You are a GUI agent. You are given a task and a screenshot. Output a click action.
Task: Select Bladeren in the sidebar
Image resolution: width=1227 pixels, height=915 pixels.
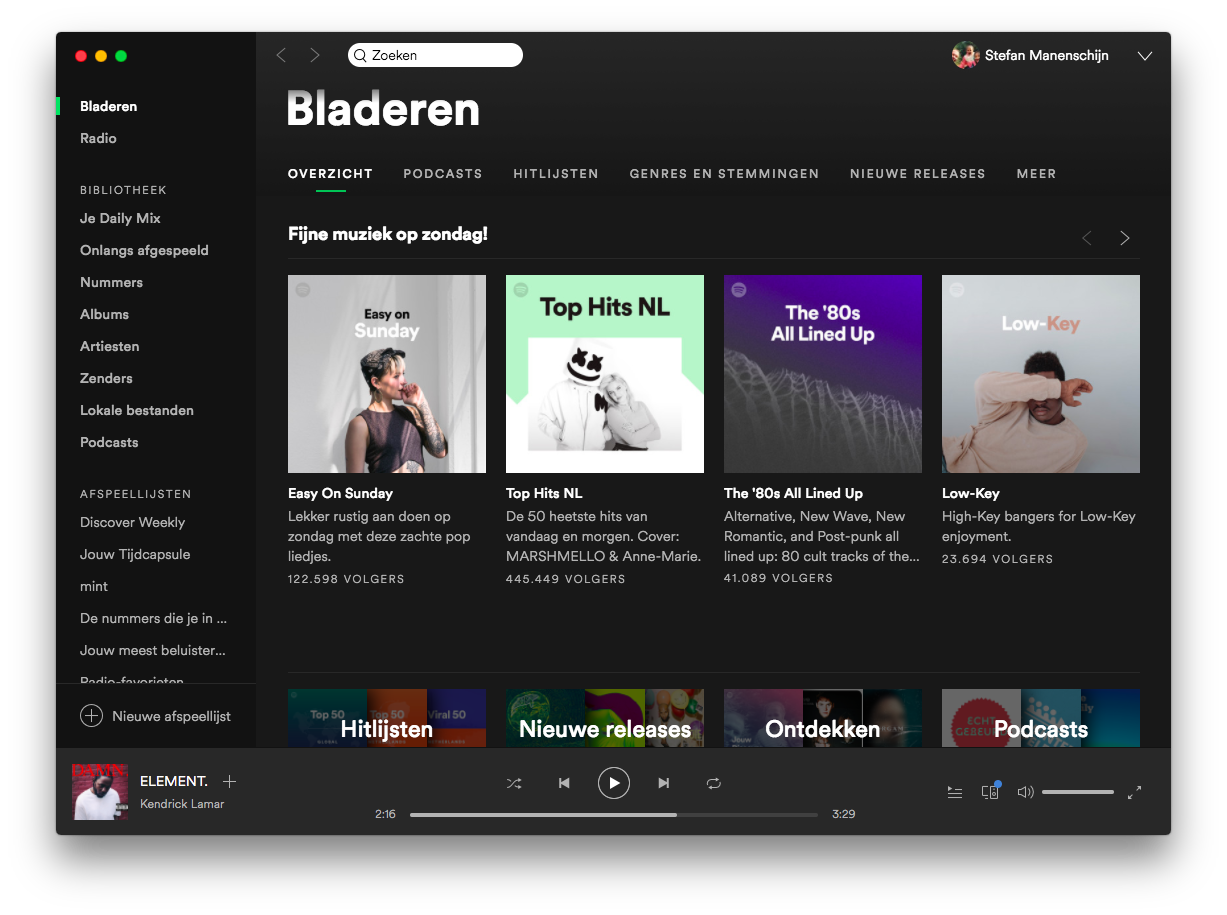click(x=109, y=106)
